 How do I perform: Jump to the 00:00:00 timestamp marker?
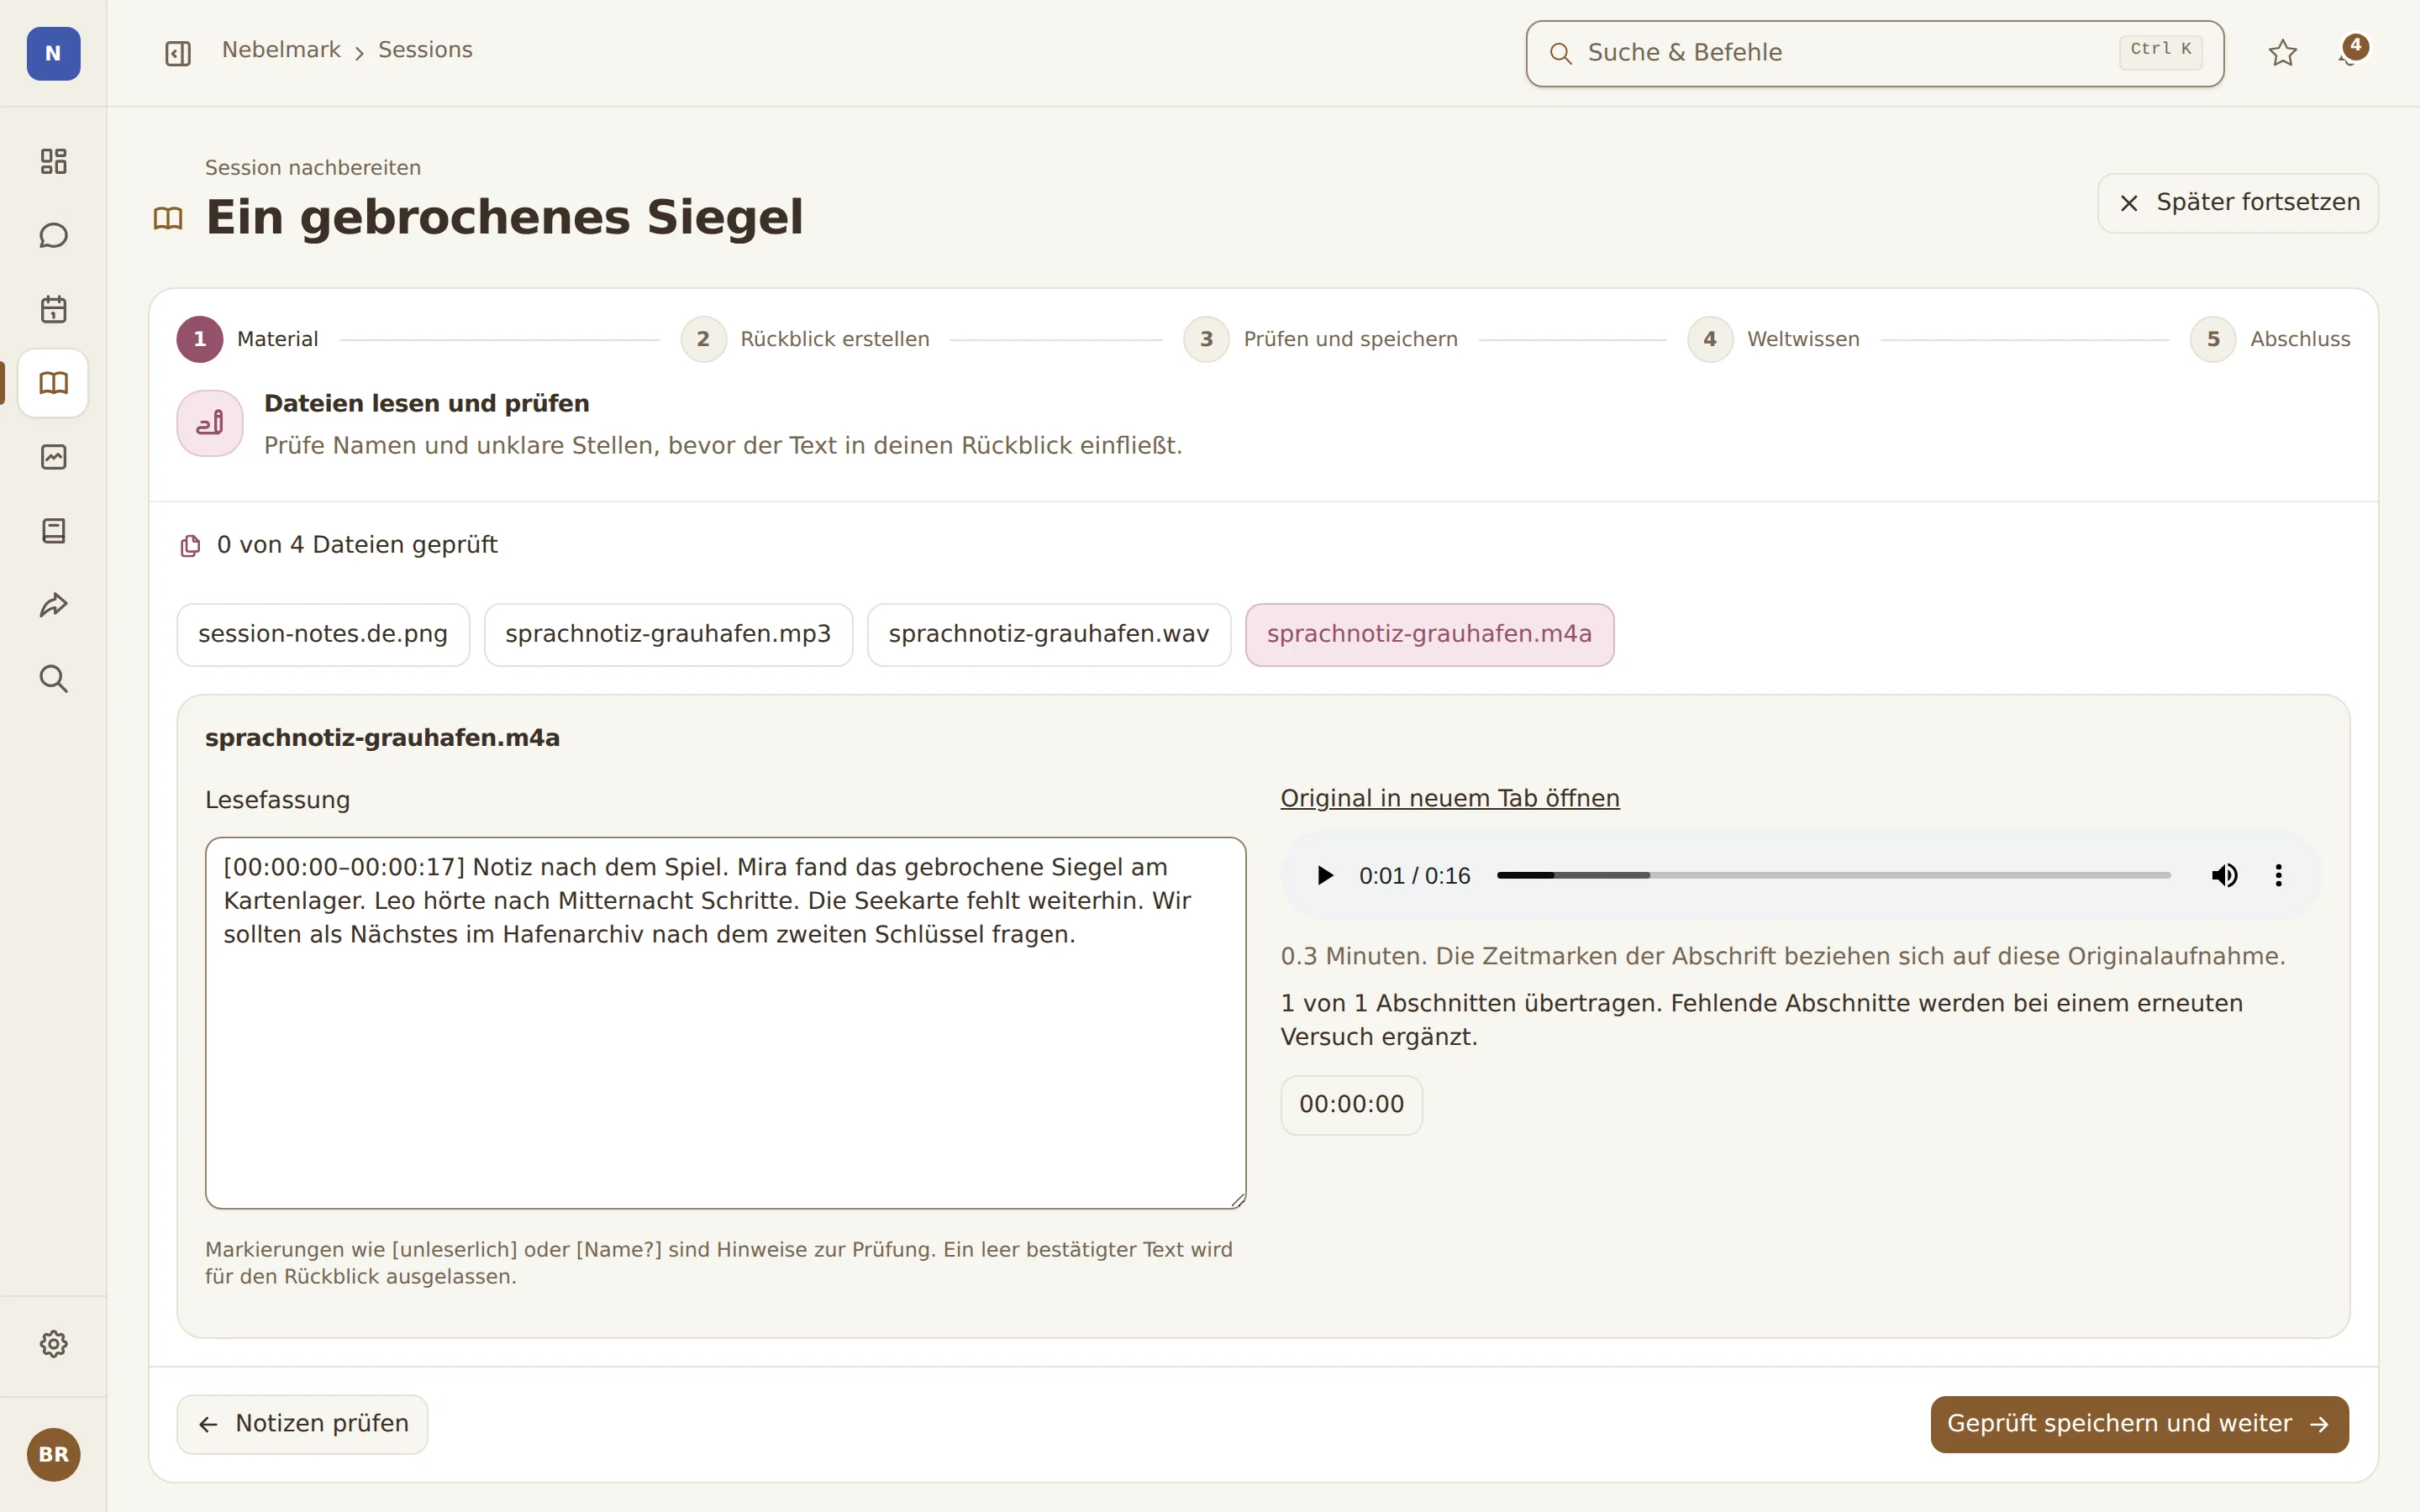(1351, 1105)
